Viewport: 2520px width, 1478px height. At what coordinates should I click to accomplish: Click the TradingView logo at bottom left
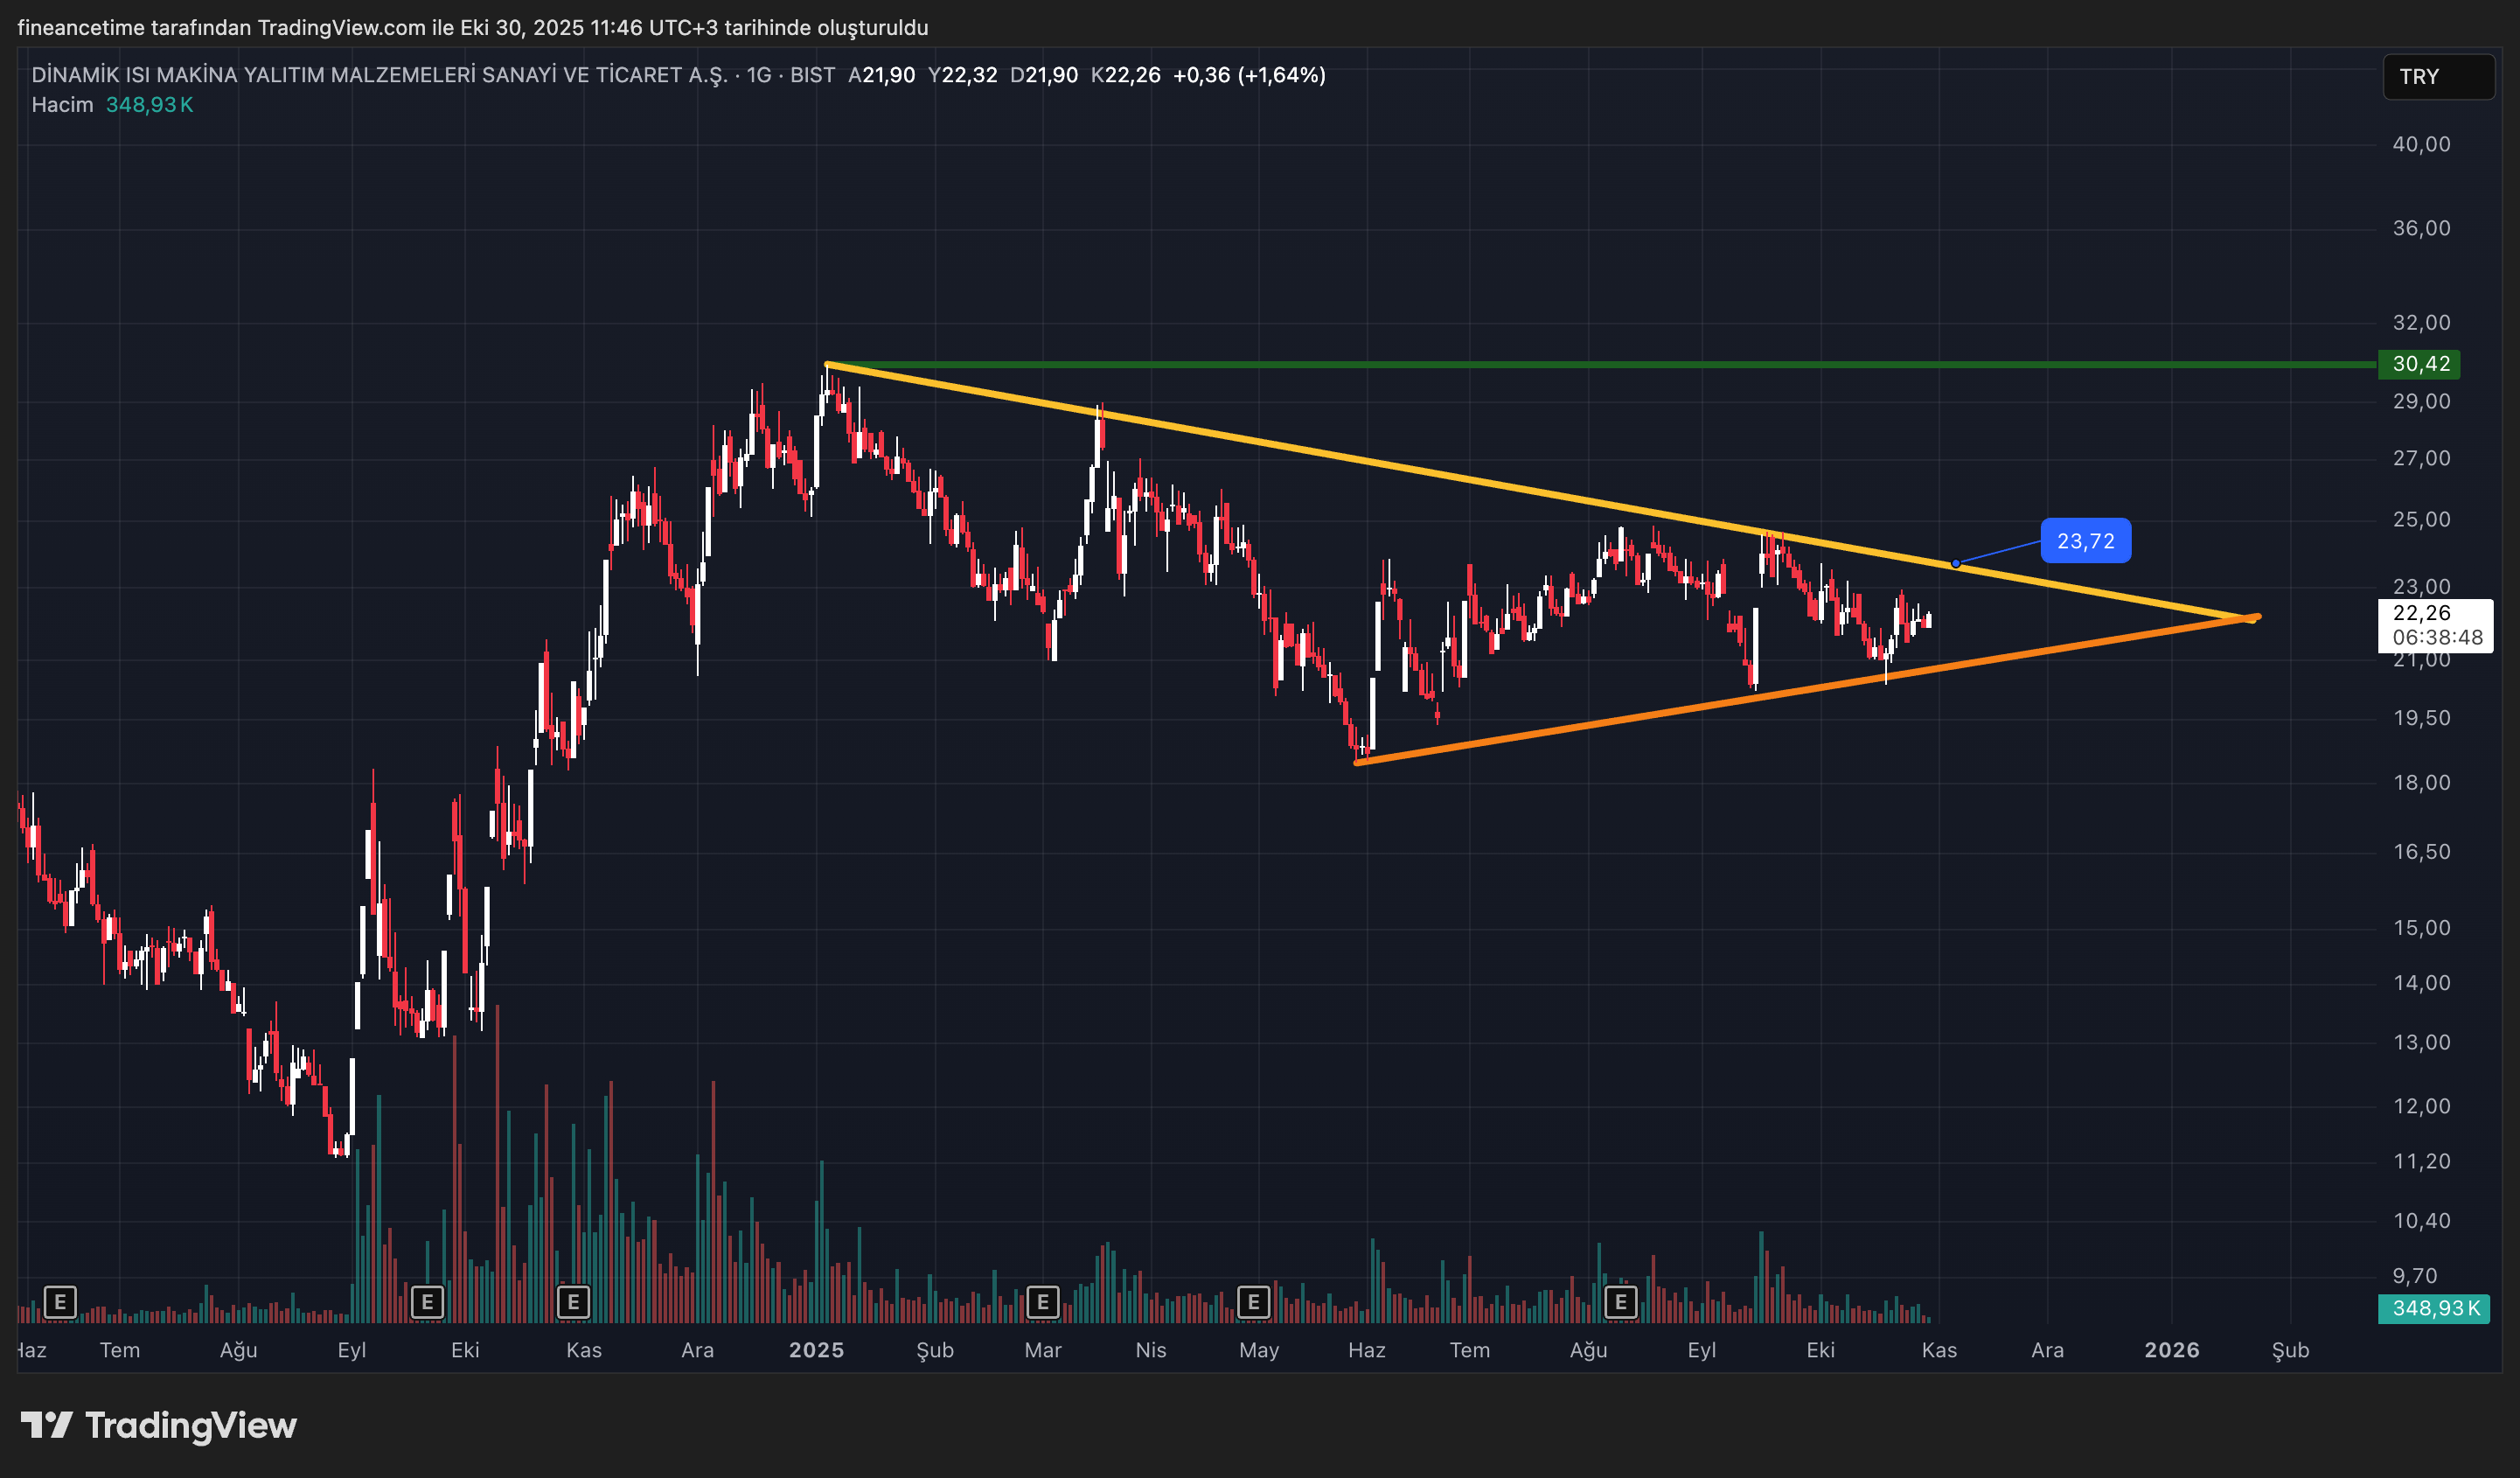tap(159, 1425)
